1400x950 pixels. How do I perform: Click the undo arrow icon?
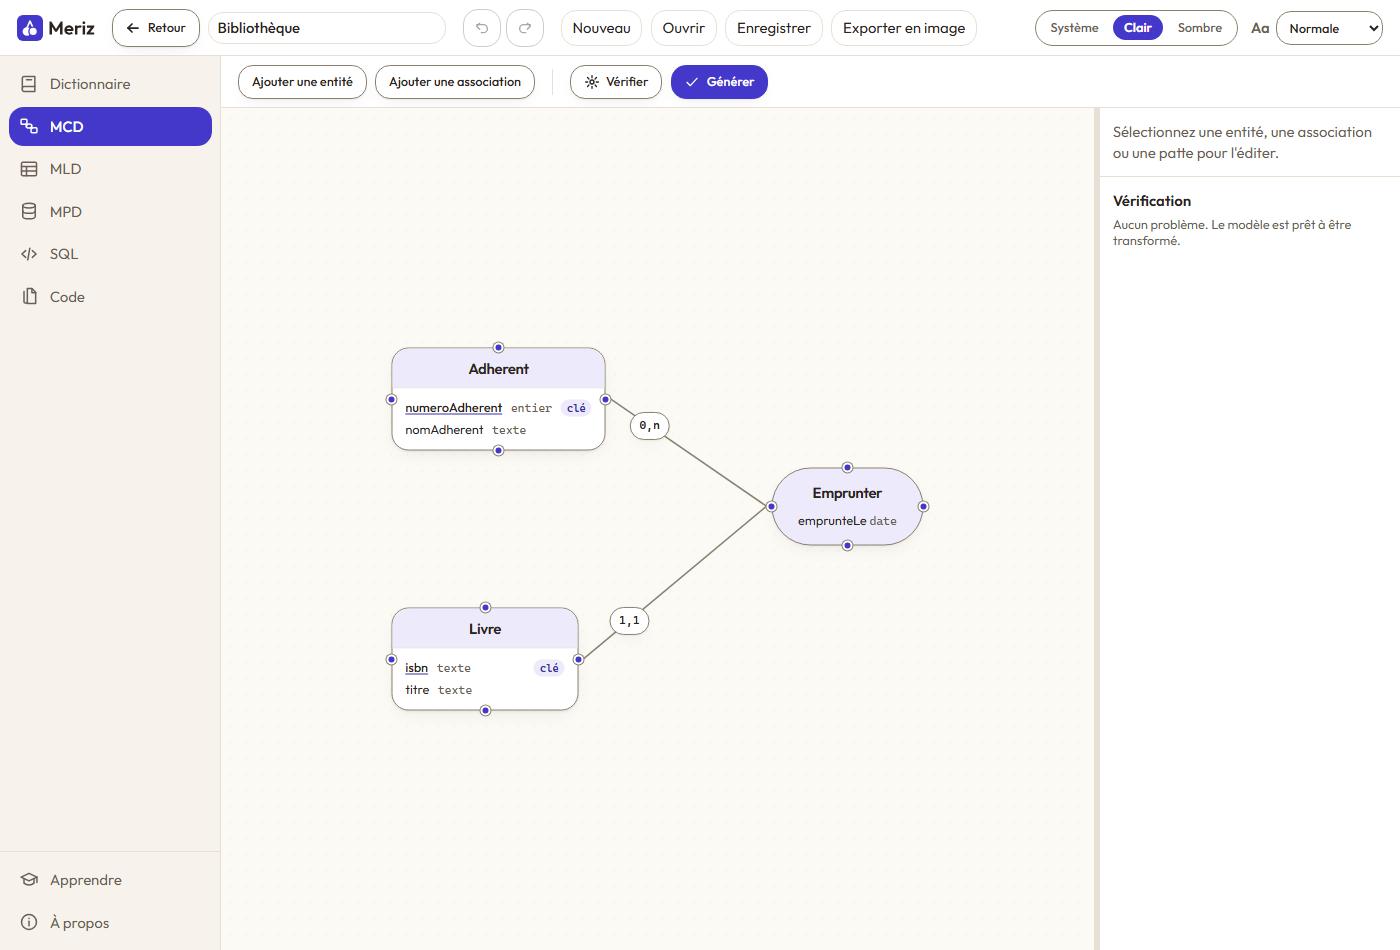coord(481,28)
